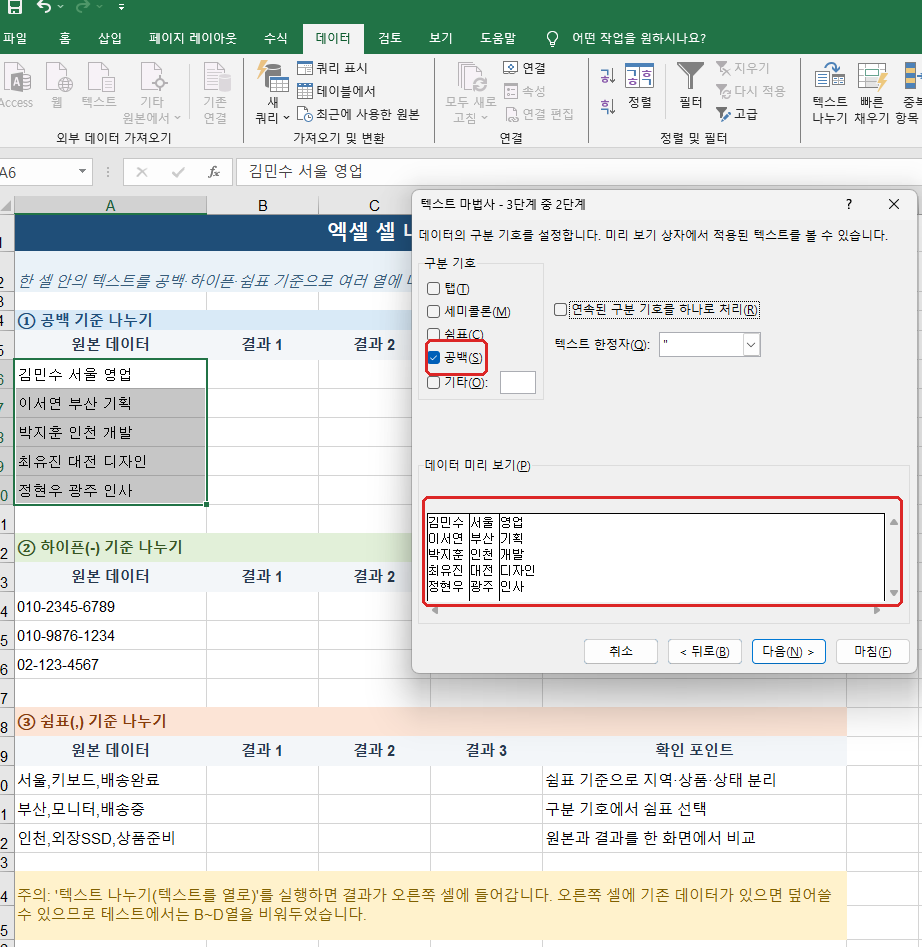
Task: Switch to the 수식 ribbon tab
Action: pyautogui.click(x=275, y=38)
